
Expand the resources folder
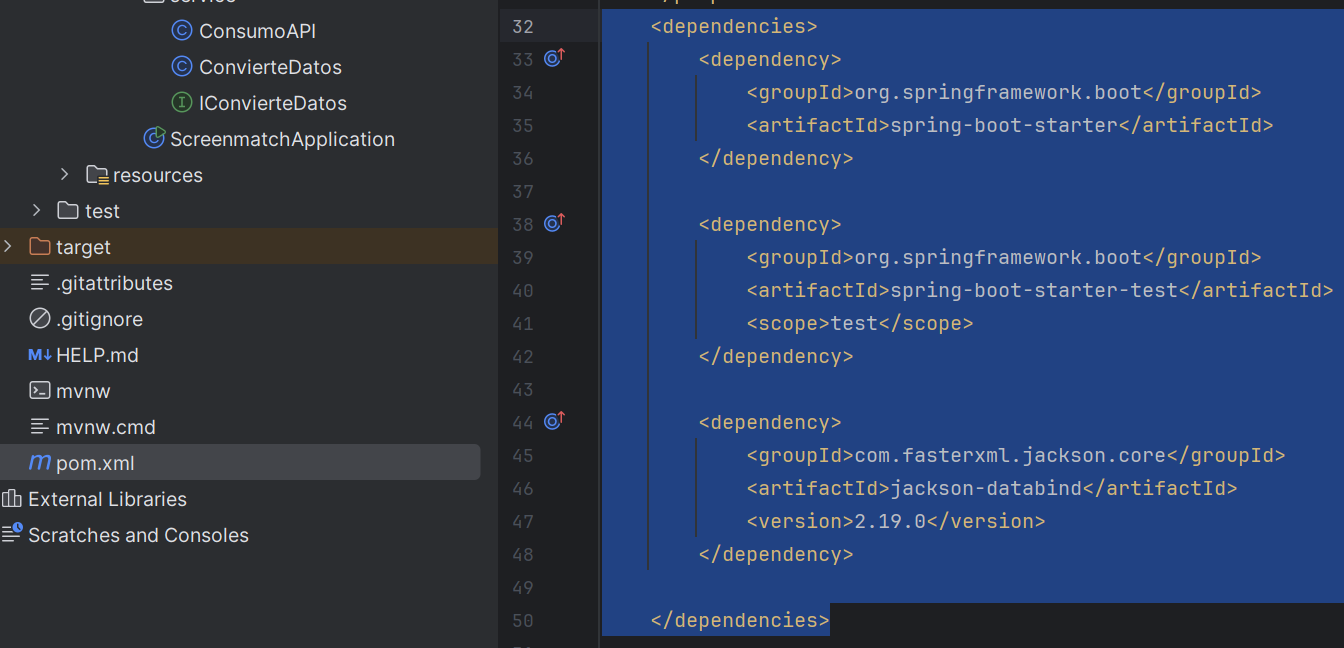(x=65, y=175)
